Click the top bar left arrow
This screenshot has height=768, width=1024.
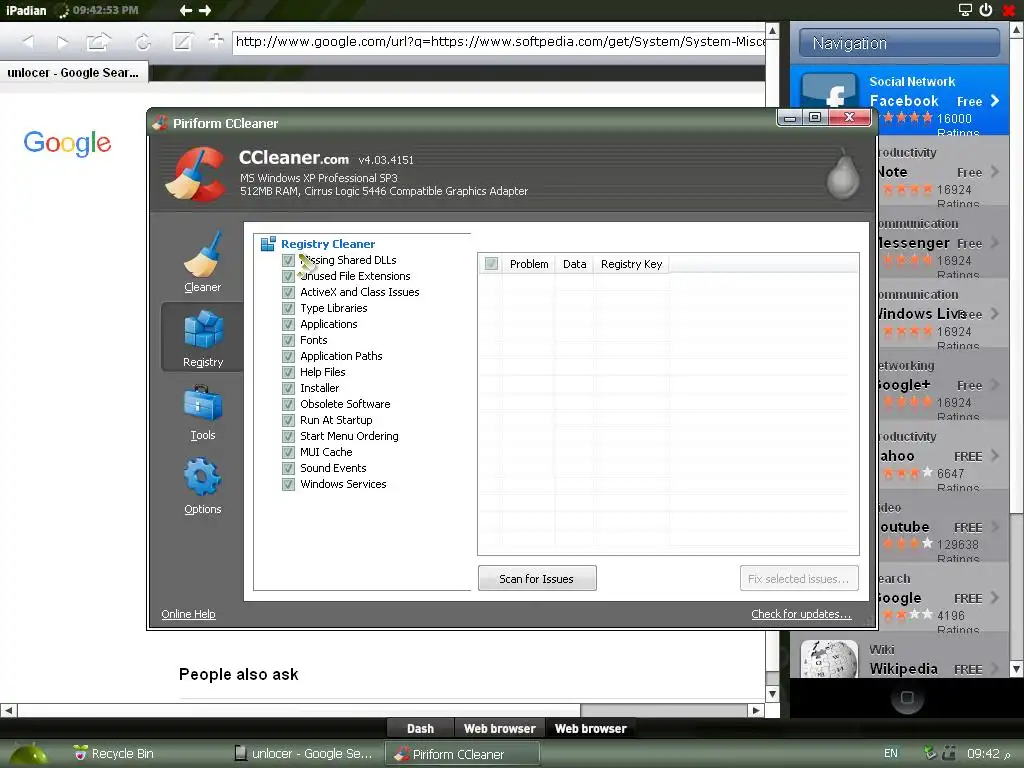pos(186,10)
